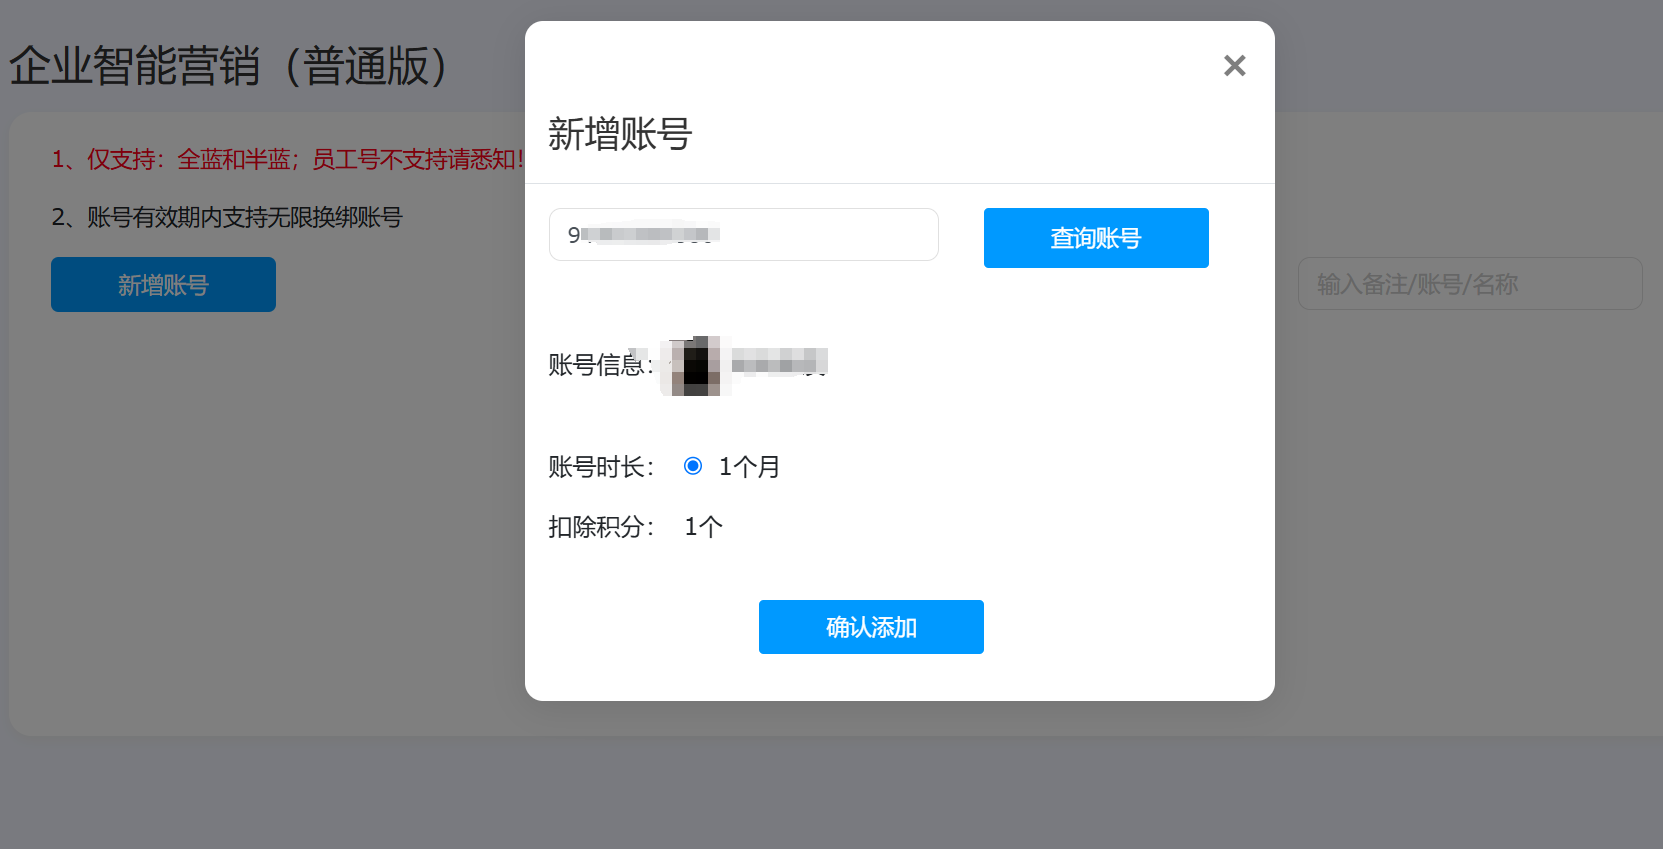This screenshot has height=849, width=1663.
Task: Click the red 仅支持全蓝和半蓝 notice
Action: [x=288, y=159]
